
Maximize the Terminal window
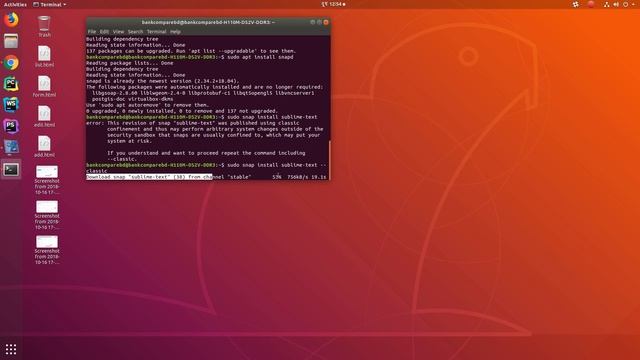click(x=319, y=22)
